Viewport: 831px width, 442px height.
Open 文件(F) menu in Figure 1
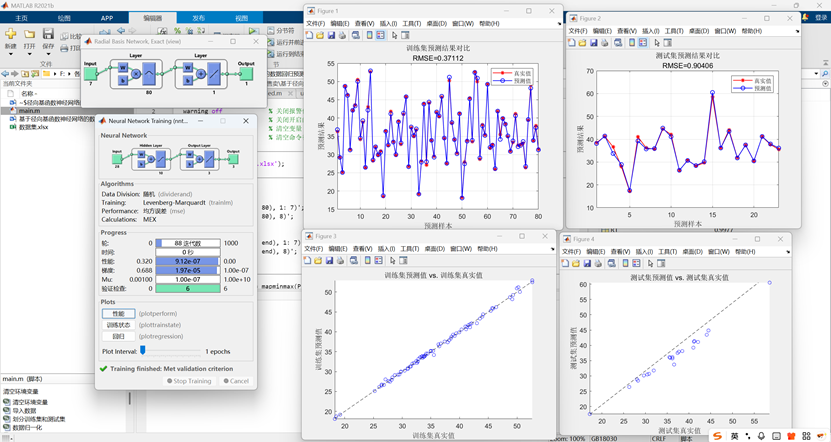(x=315, y=23)
